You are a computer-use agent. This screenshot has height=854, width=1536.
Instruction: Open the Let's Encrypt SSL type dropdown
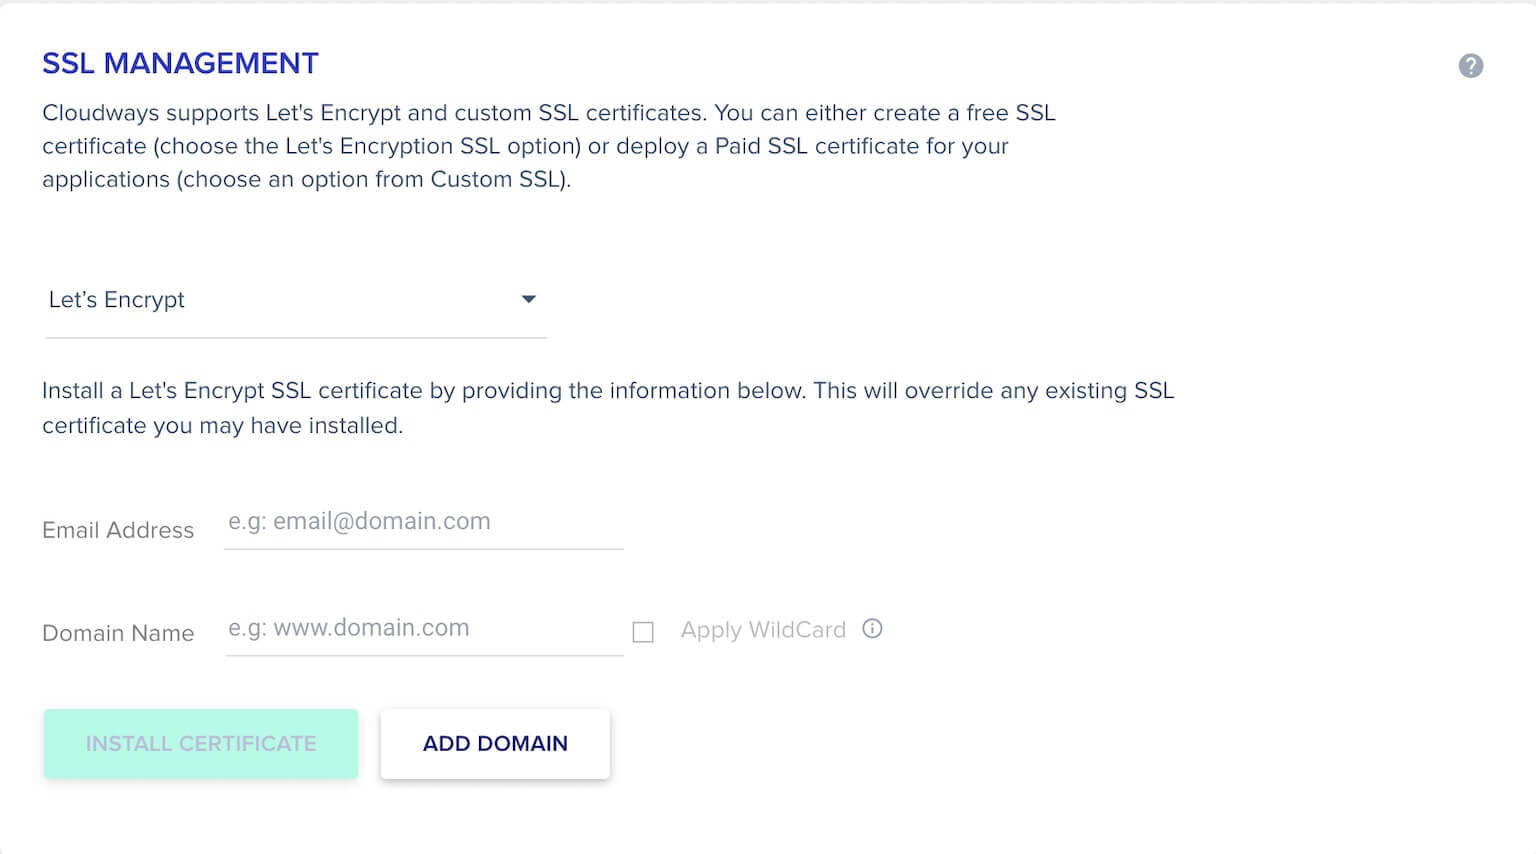pyautogui.click(x=295, y=300)
